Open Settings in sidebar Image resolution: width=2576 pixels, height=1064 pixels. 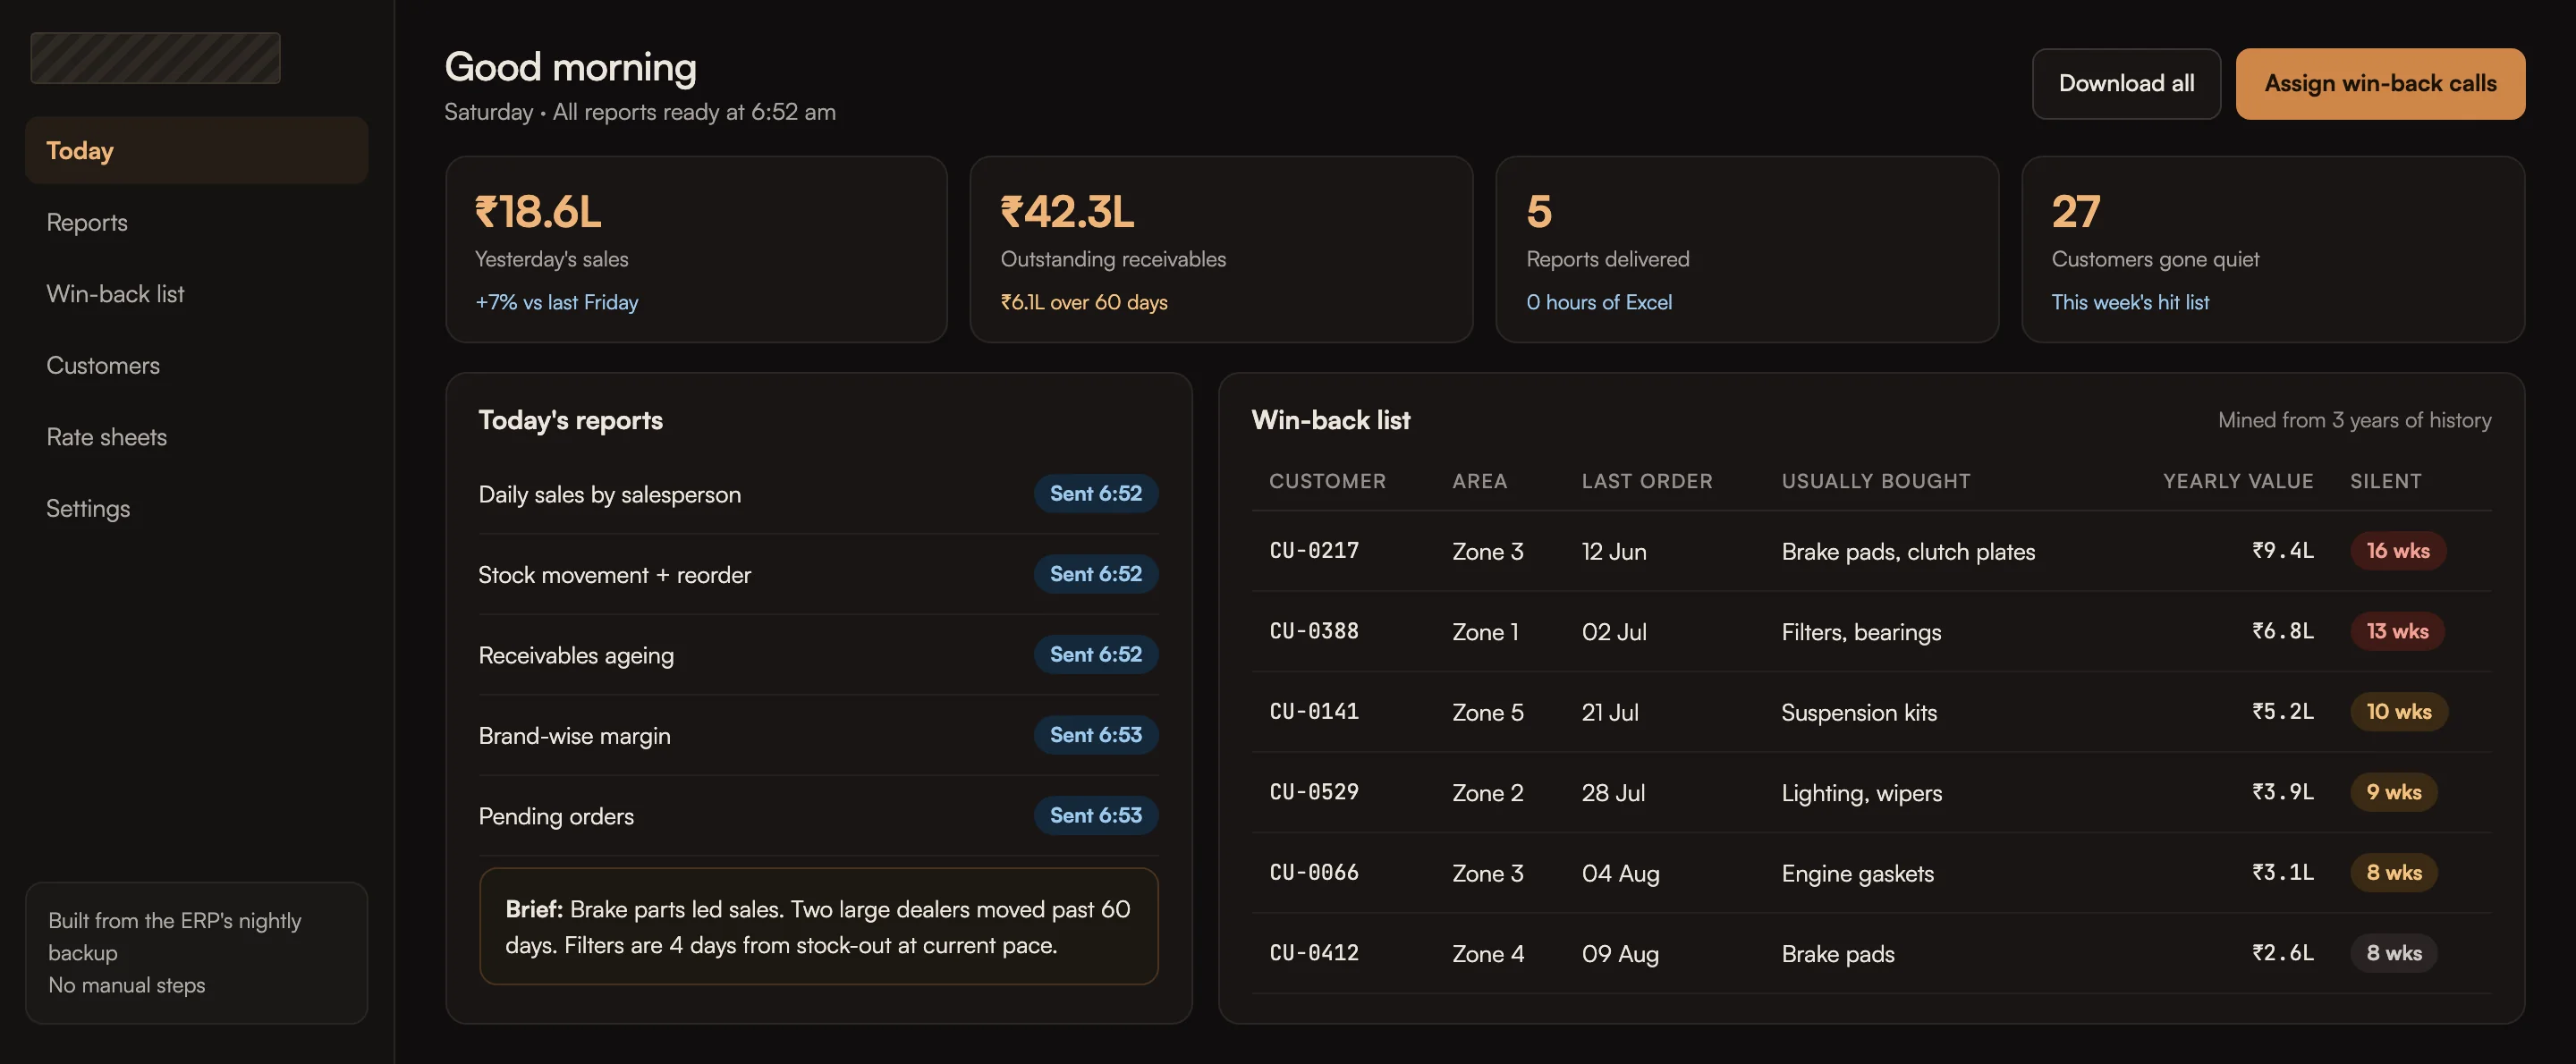tap(196, 508)
